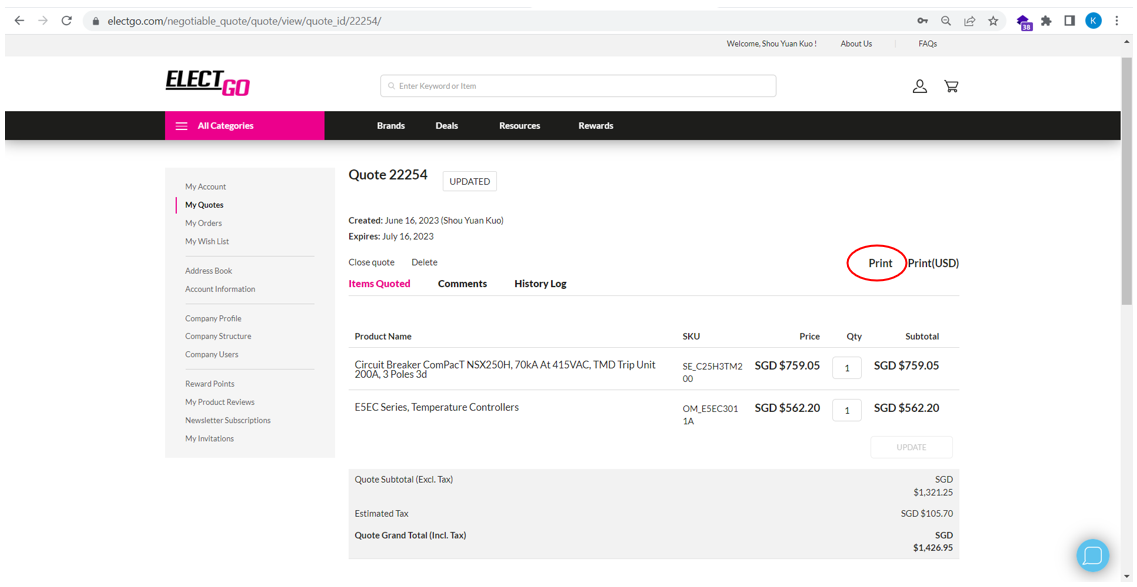1137x587 pixels.
Task: Open Newsletter Subscriptions
Action: 228,420
